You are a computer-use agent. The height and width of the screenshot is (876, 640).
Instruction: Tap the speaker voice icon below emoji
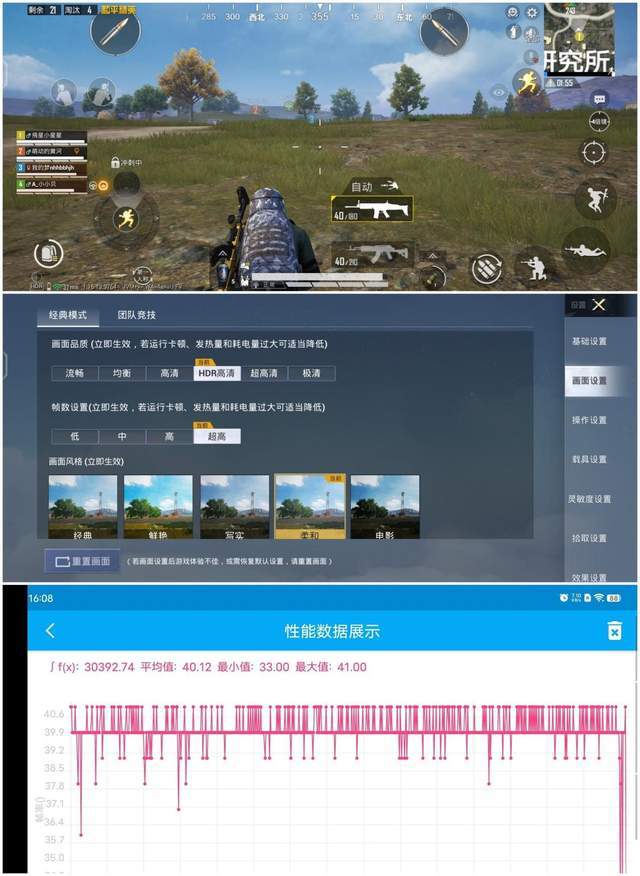[513, 31]
